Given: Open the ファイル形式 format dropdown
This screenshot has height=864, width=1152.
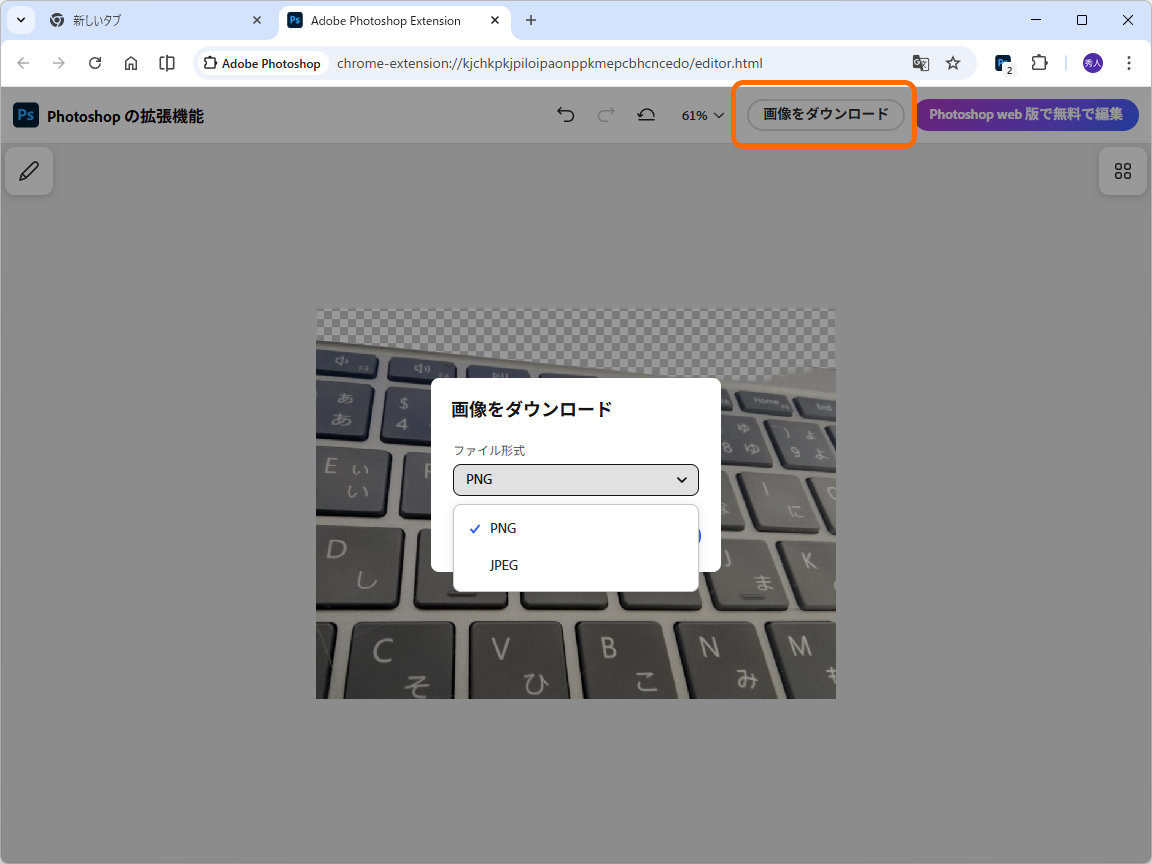Looking at the screenshot, I should [575, 480].
